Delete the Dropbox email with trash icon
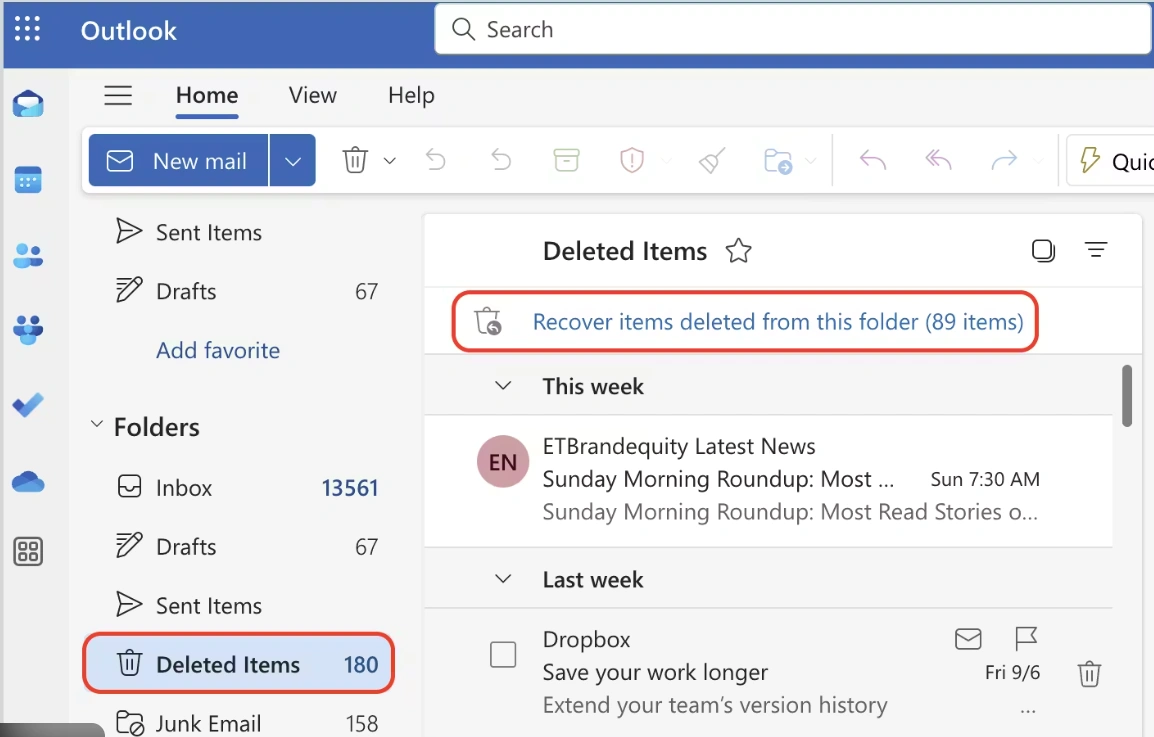The height and width of the screenshot is (737, 1154). (1089, 674)
